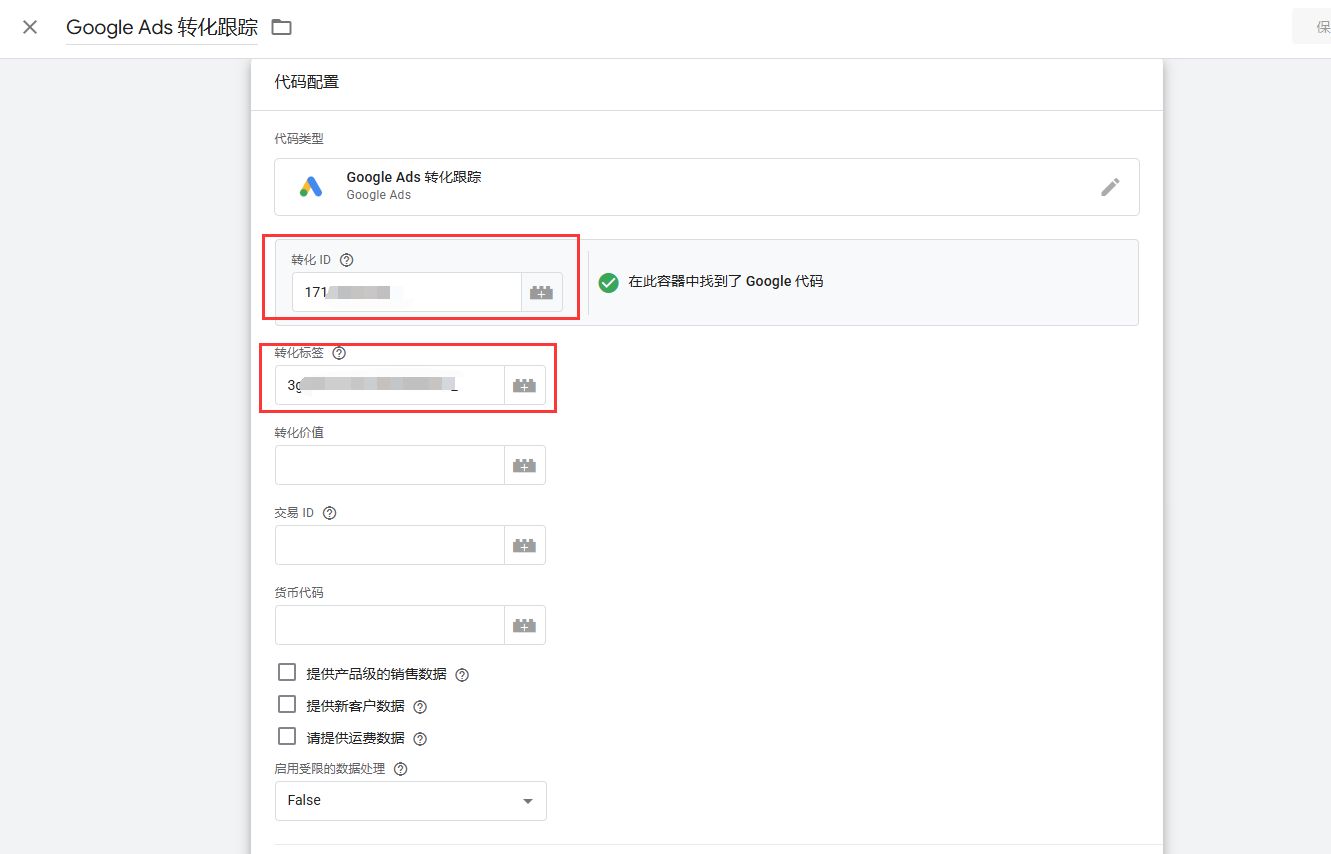Insert a variable for 转化标签
Screen dimensions: 1331x854
pos(525,385)
